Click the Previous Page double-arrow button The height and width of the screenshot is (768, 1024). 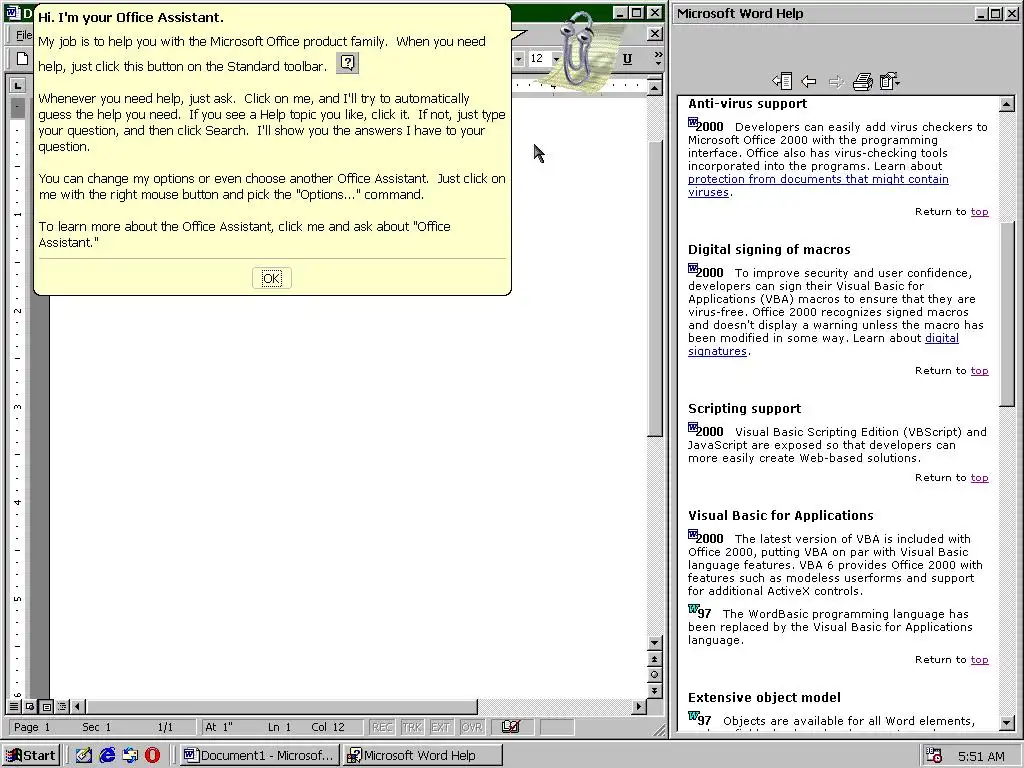click(654, 659)
